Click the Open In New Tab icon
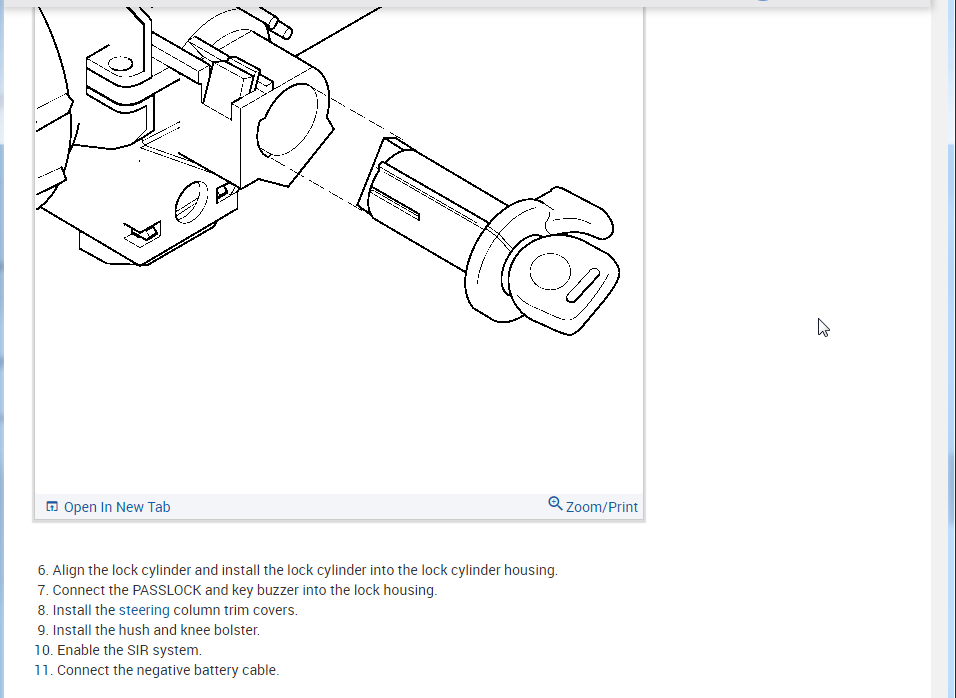956x698 pixels. [52, 507]
